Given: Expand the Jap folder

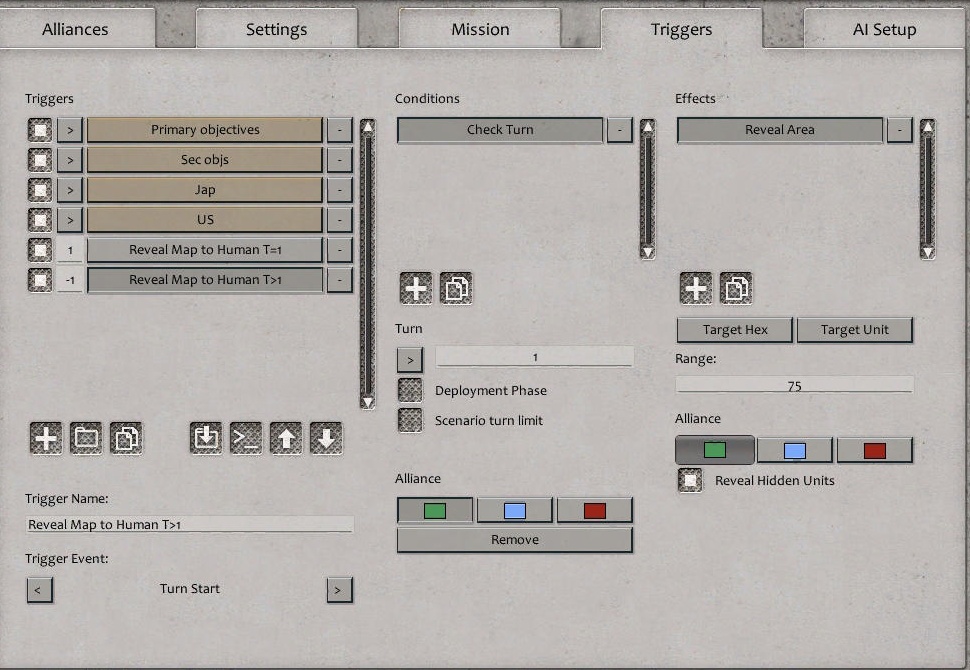Looking at the screenshot, I should pyautogui.click(x=70, y=190).
